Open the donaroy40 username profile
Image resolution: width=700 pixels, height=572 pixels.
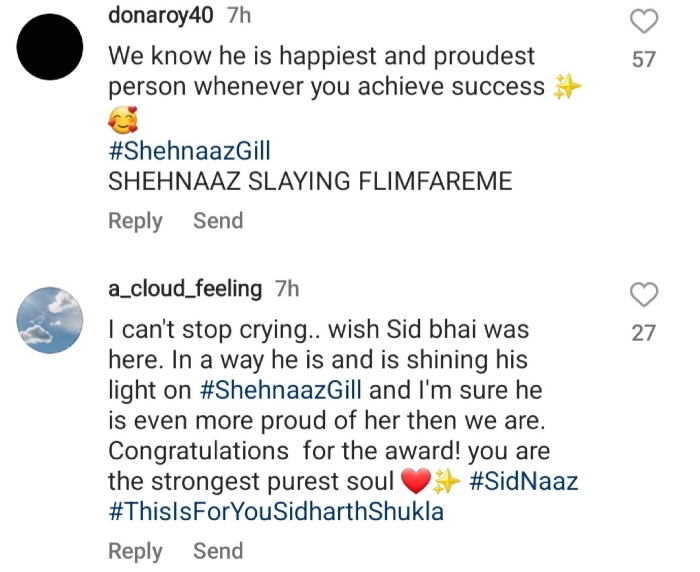161,16
